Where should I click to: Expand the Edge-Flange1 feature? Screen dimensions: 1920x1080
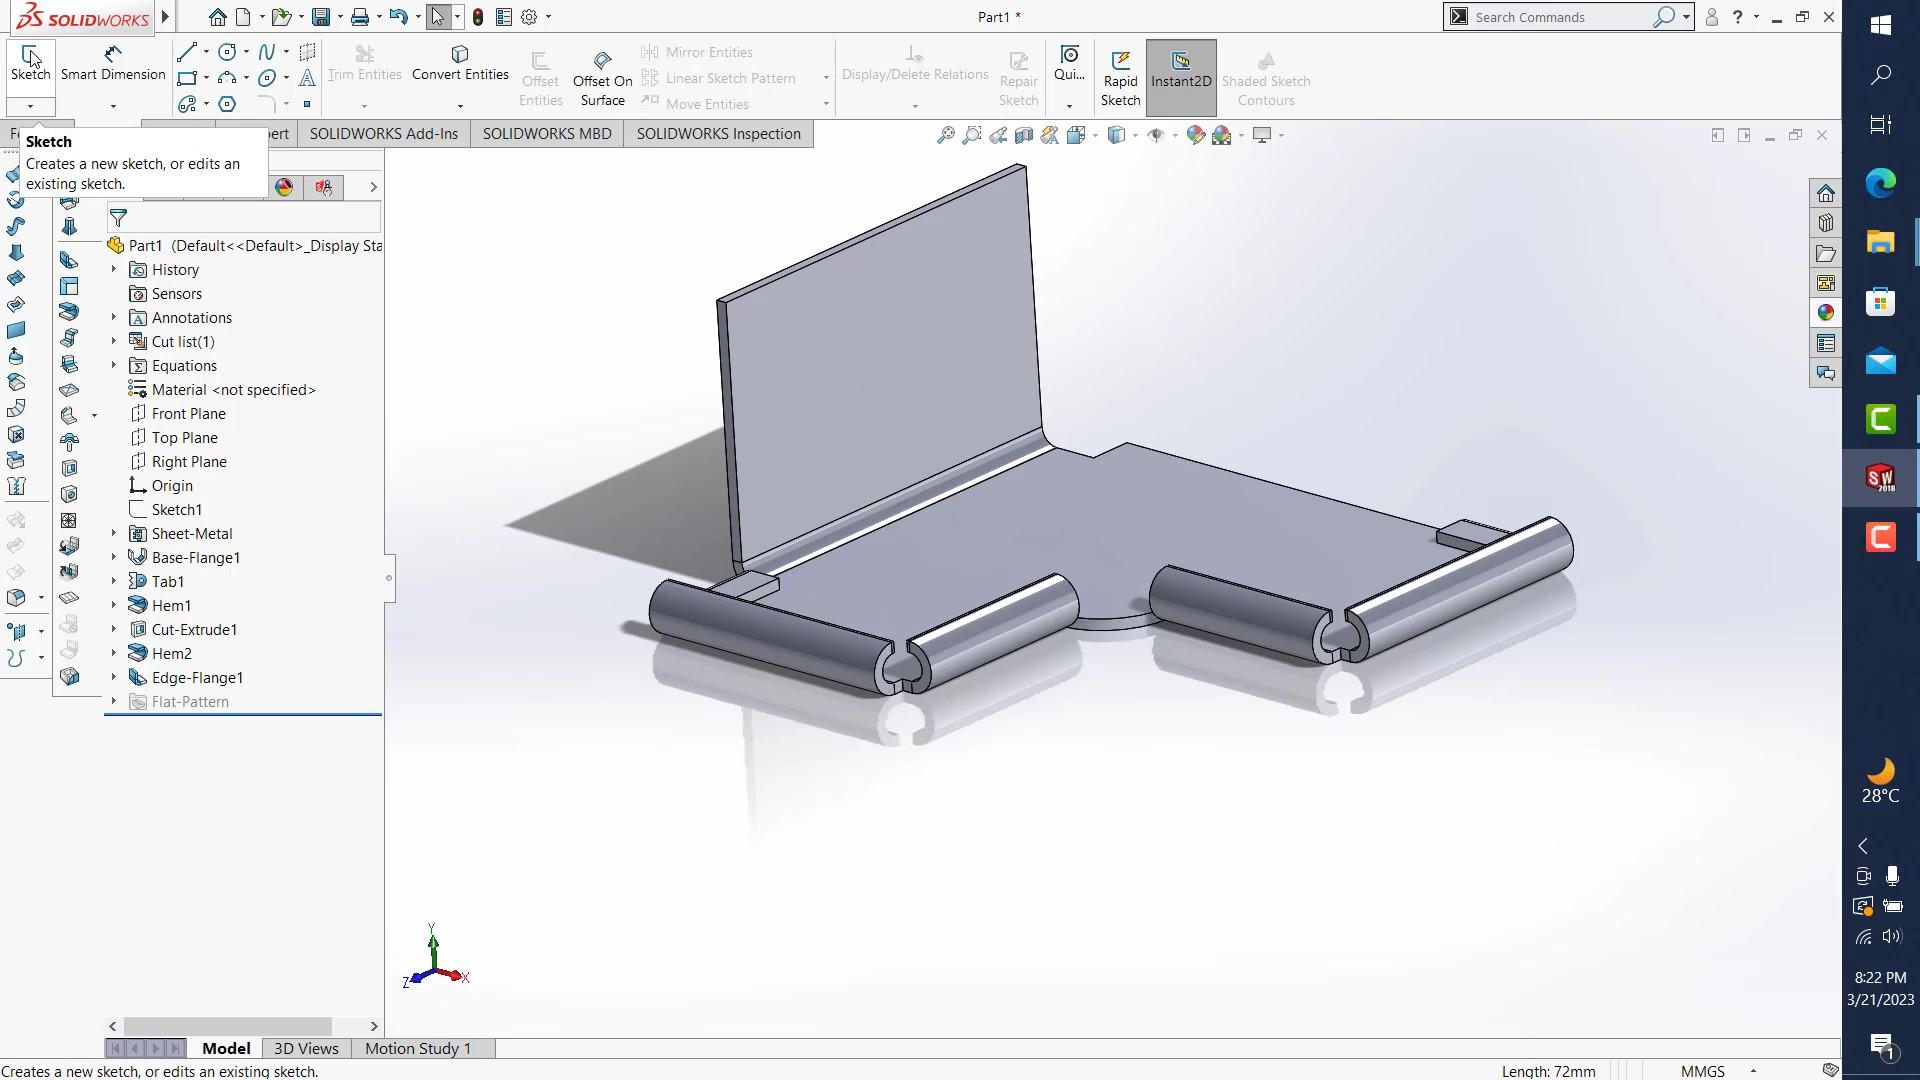click(113, 677)
